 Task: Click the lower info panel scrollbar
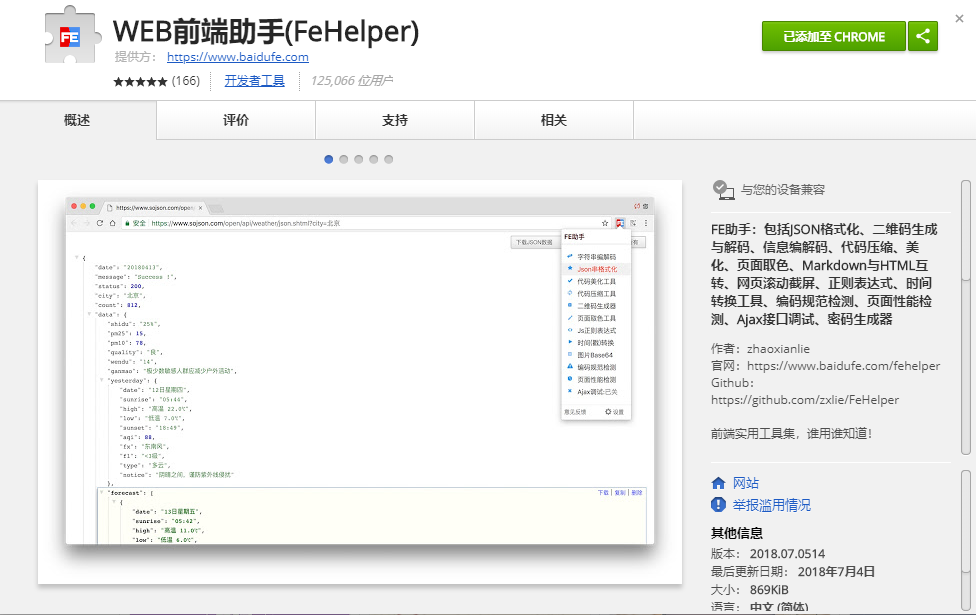pos(965,538)
